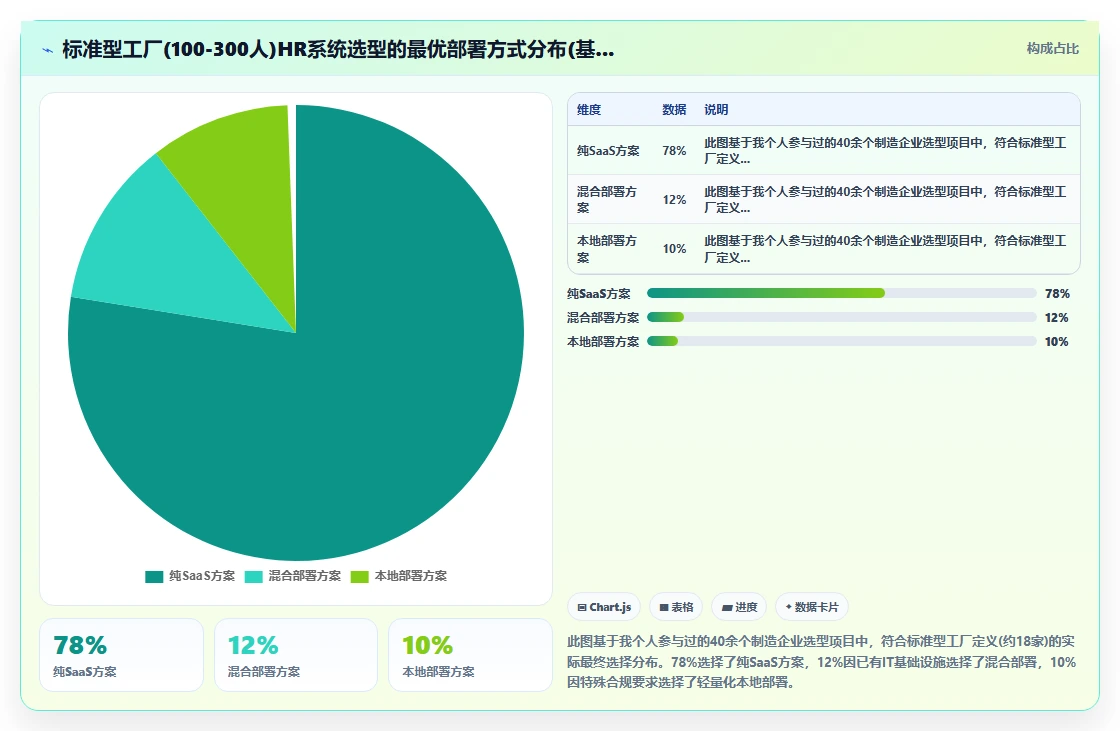Click the 混合部署方案 progress bar
This screenshot has height=731, width=1120.
(841, 317)
